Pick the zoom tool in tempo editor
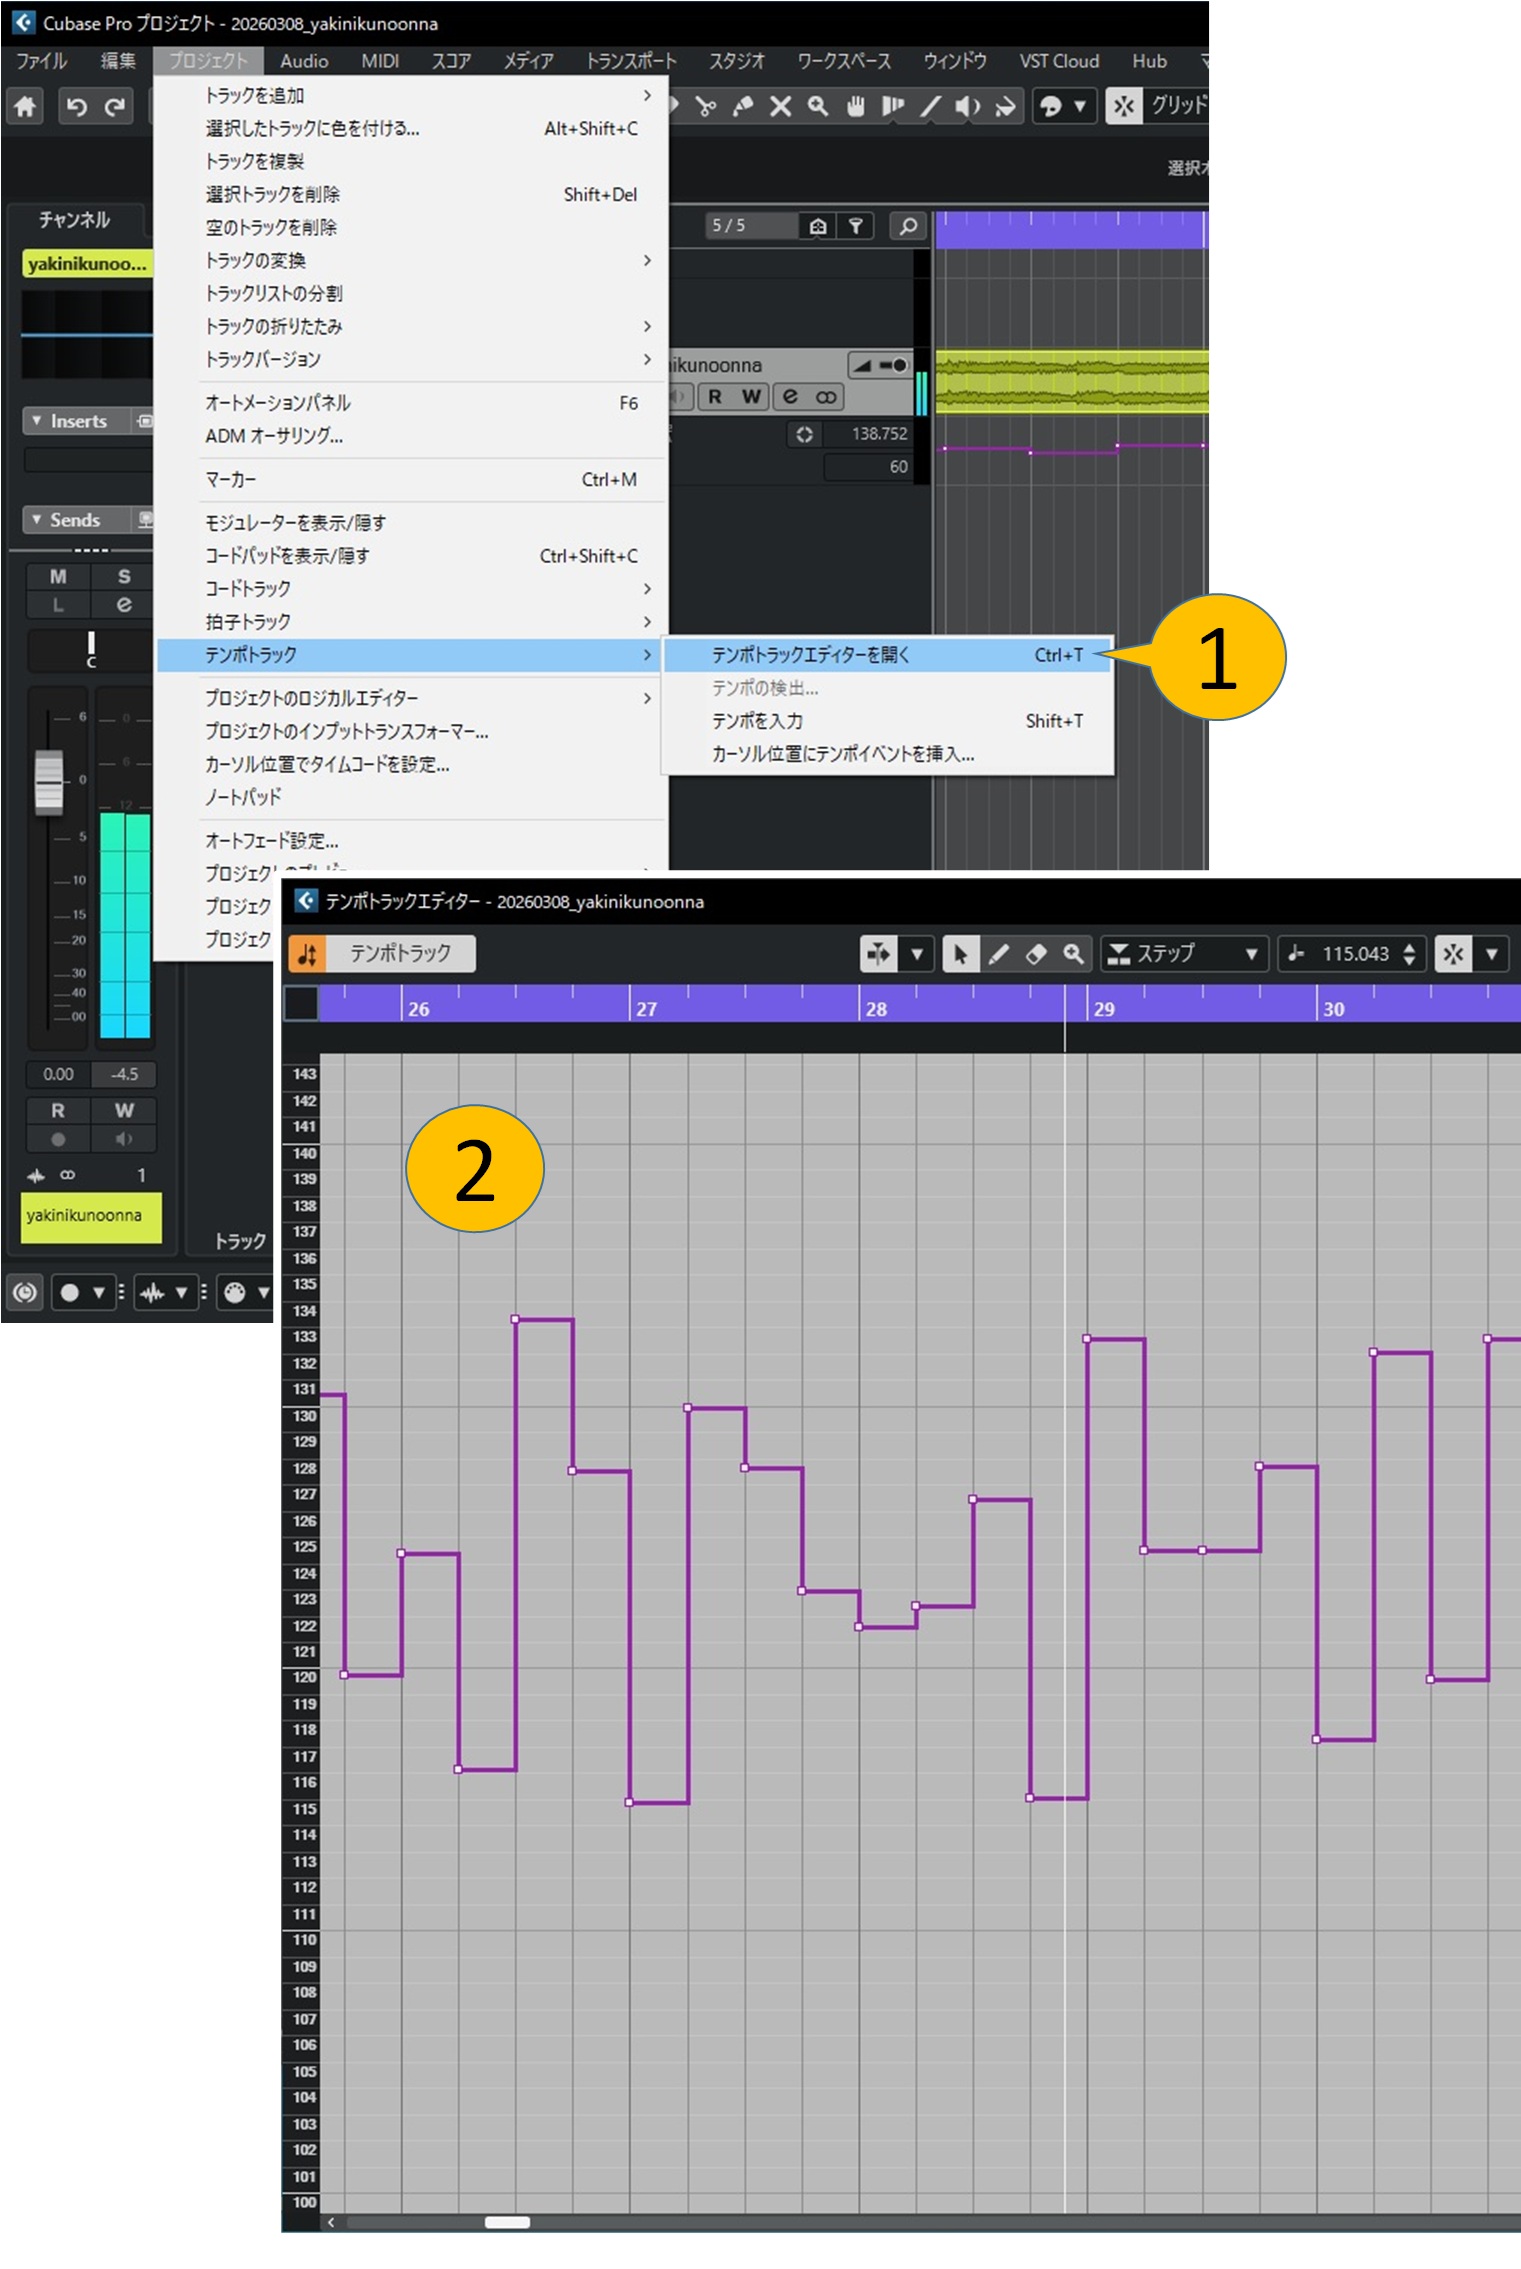The image size is (1521, 2269). (x=1073, y=954)
